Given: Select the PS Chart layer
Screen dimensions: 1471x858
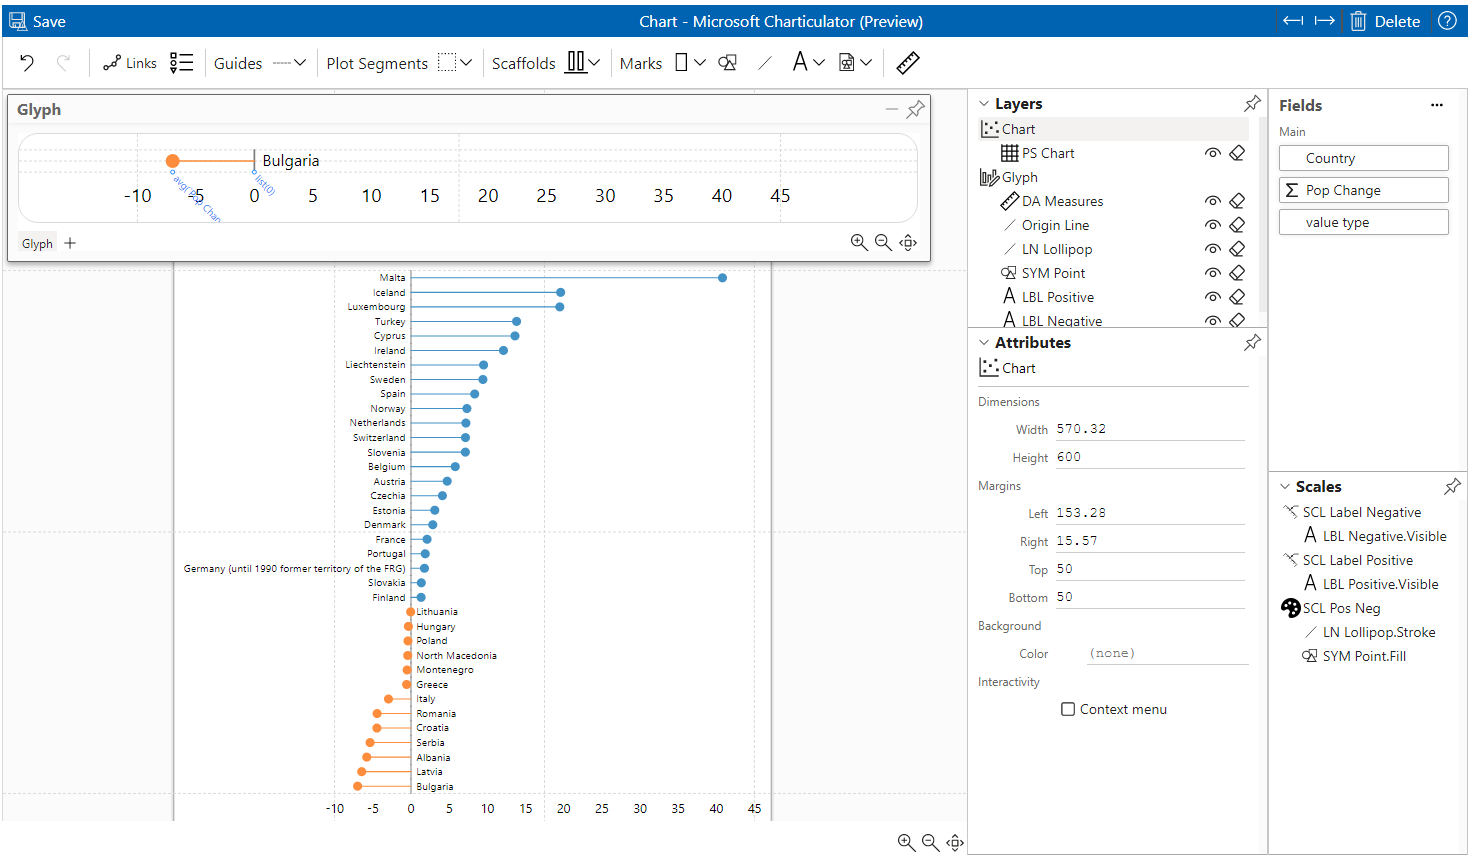Looking at the screenshot, I should (1047, 152).
